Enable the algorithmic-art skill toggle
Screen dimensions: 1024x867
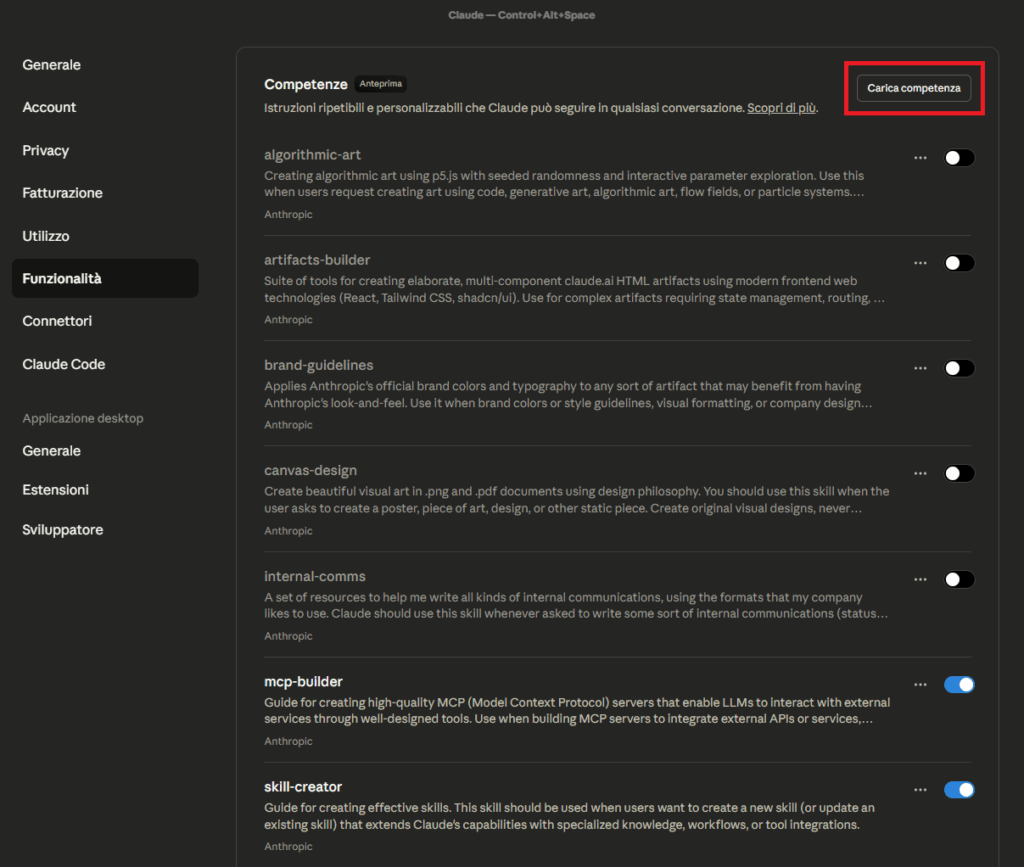pyautogui.click(x=959, y=158)
